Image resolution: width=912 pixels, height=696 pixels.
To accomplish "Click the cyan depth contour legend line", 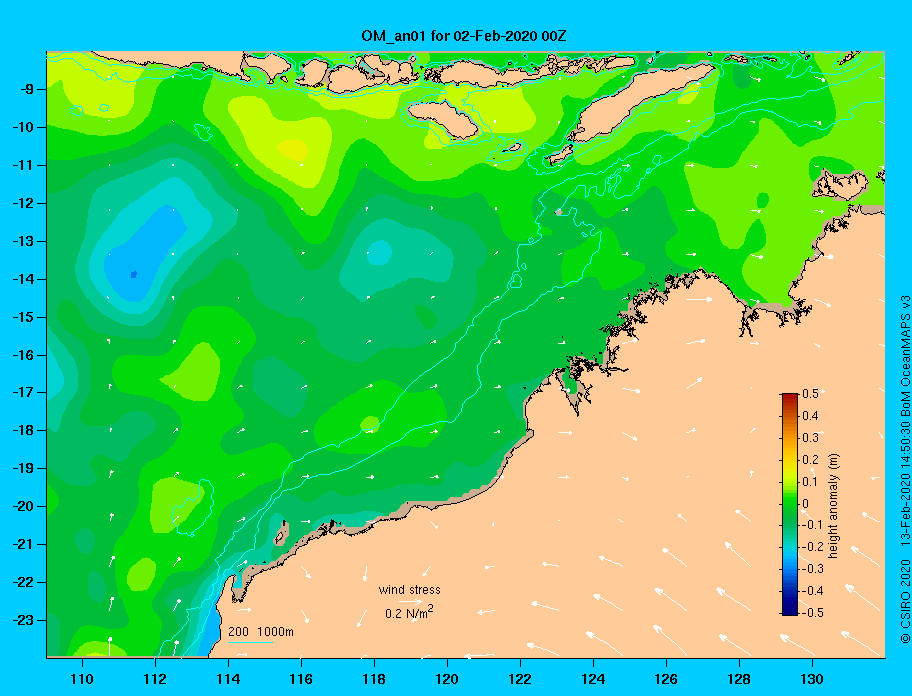I will click(250, 642).
